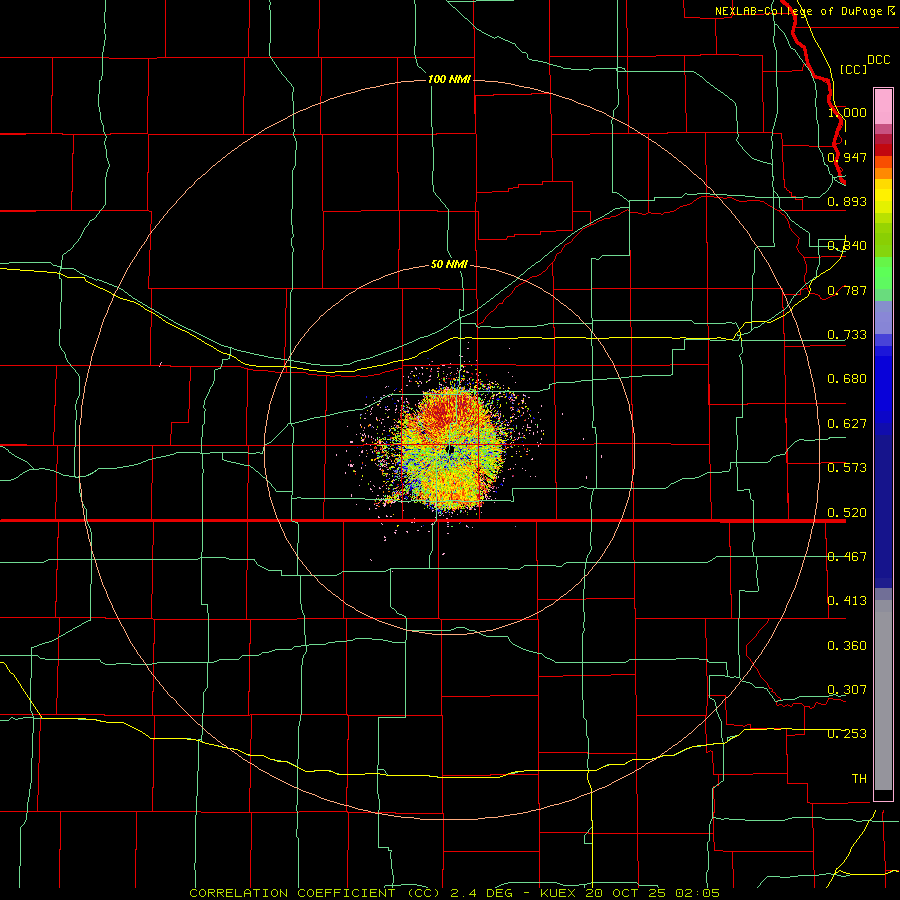Click the 0.680 color scale value
The width and height of the screenshot is (900, 900).
point(847,378)
